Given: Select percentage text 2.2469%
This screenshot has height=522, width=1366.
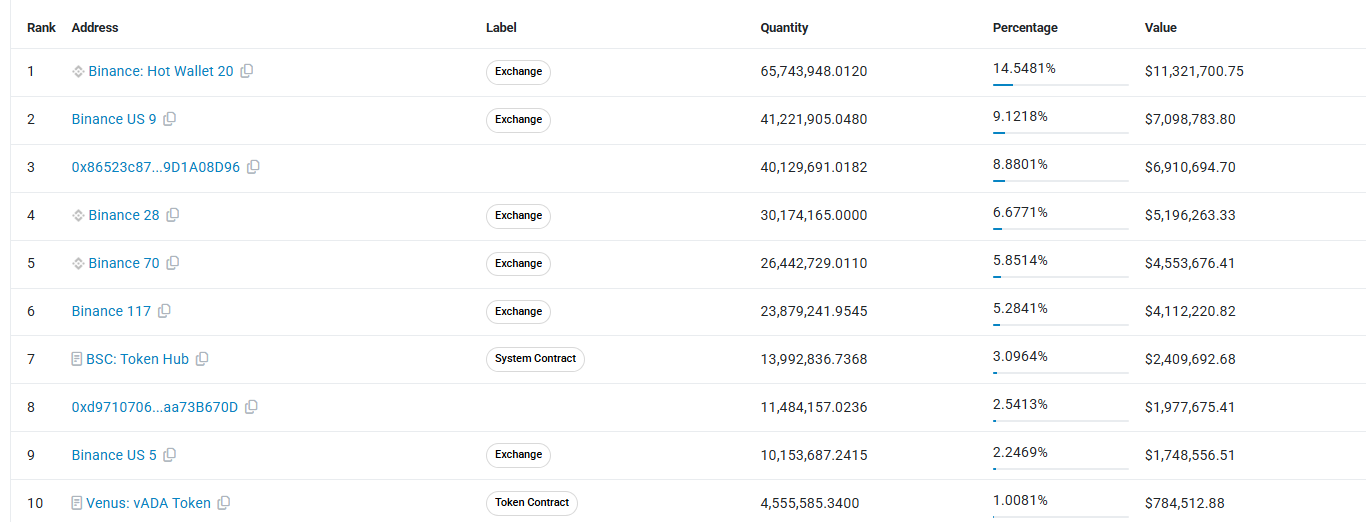Looking at the screenshot, I should tap(1020, 452).
